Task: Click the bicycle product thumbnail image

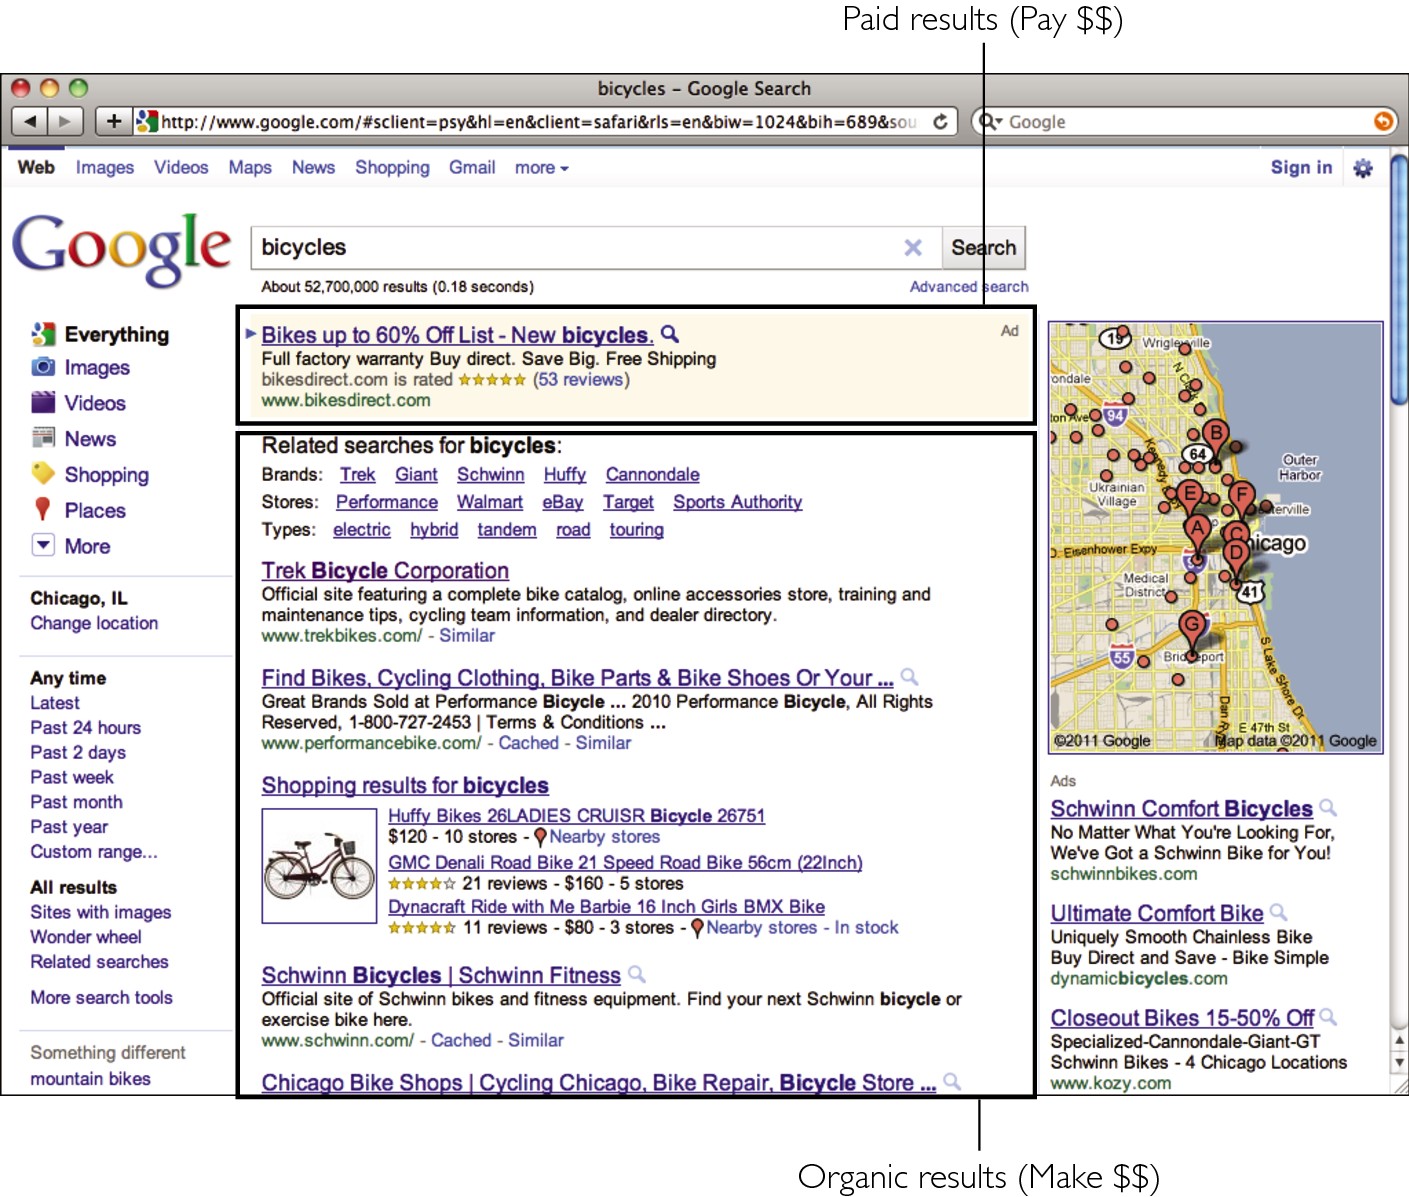Action: (318, 865)
